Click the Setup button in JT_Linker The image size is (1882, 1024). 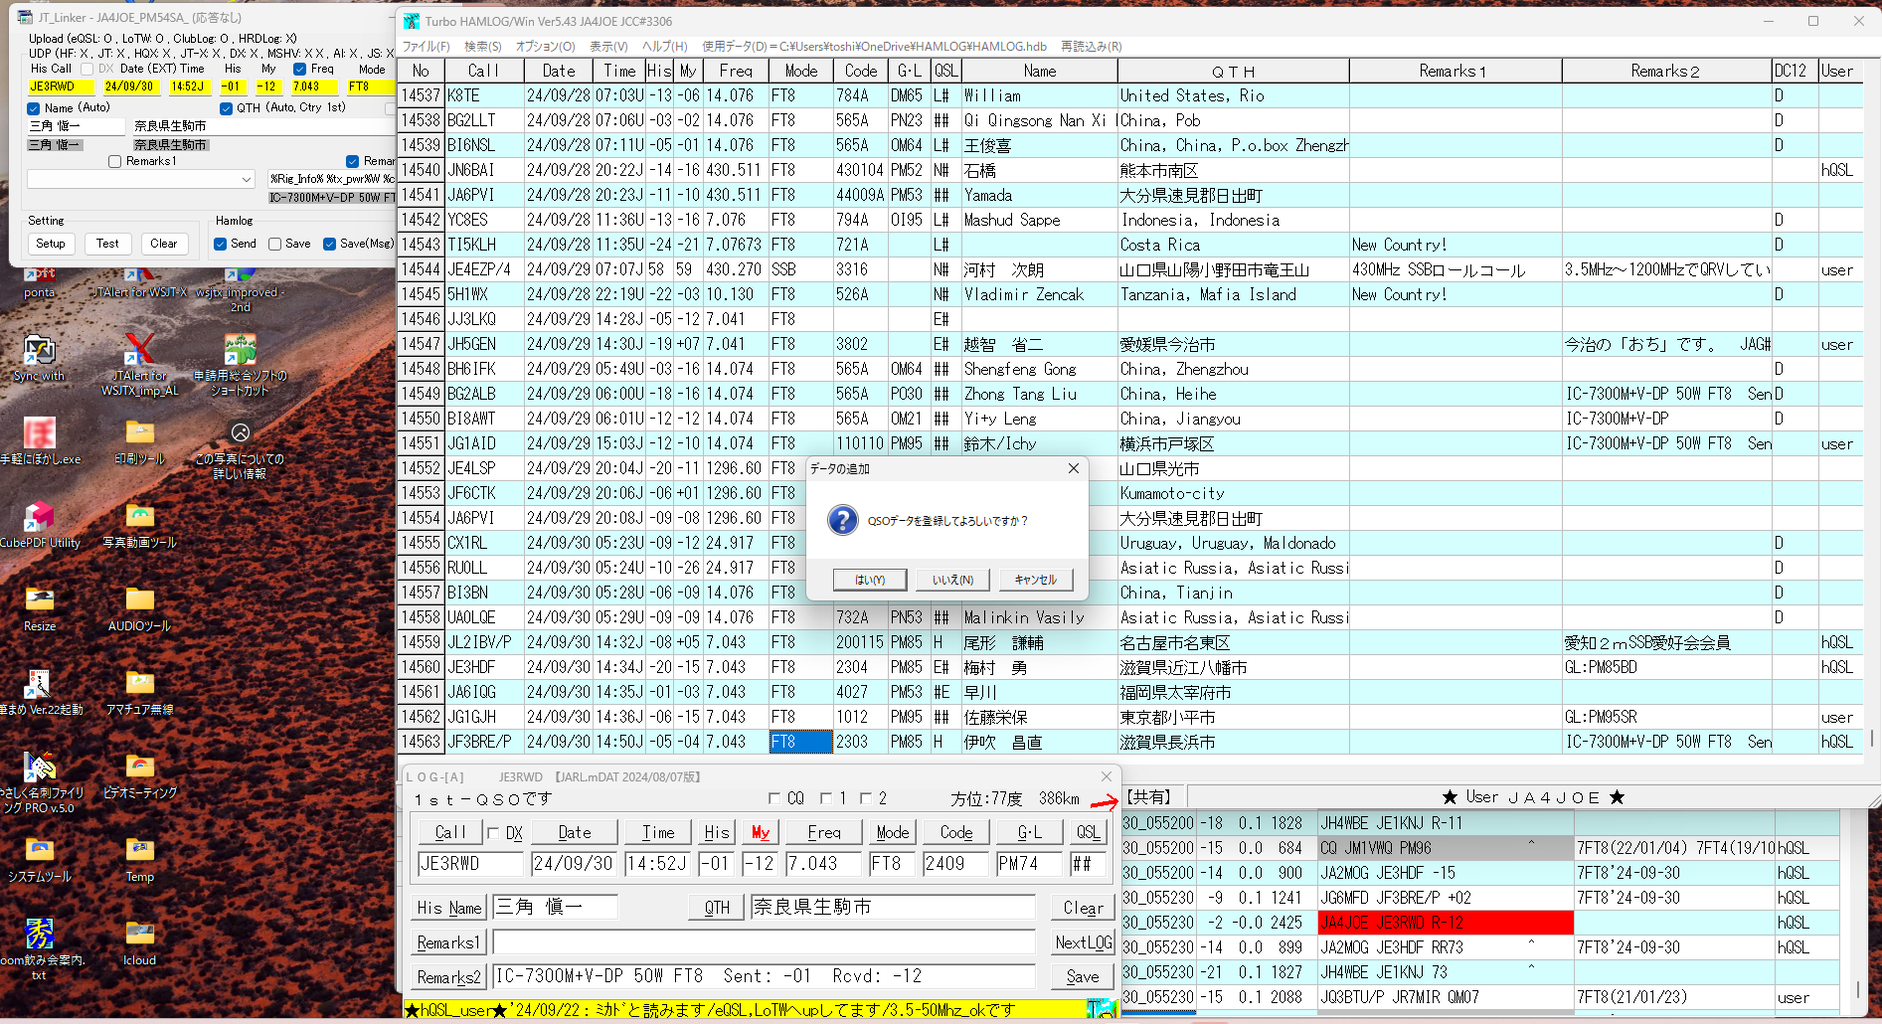tap(50, 244)
